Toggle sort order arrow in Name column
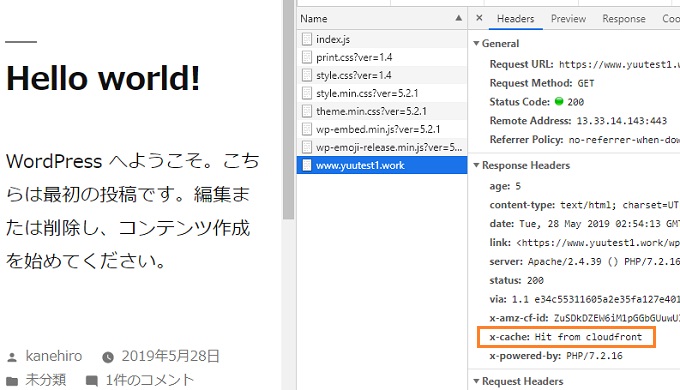The width and height of the screenshot is (680, 390). pos(458,18)
